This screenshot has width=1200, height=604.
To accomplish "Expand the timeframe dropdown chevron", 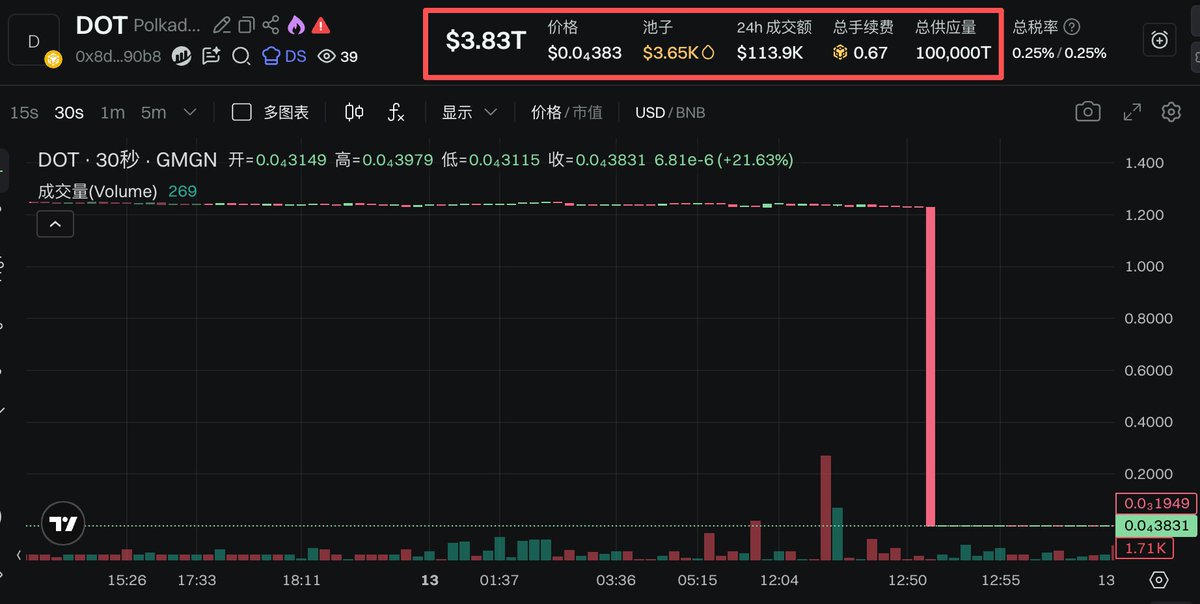I will (x=191, y=112).
